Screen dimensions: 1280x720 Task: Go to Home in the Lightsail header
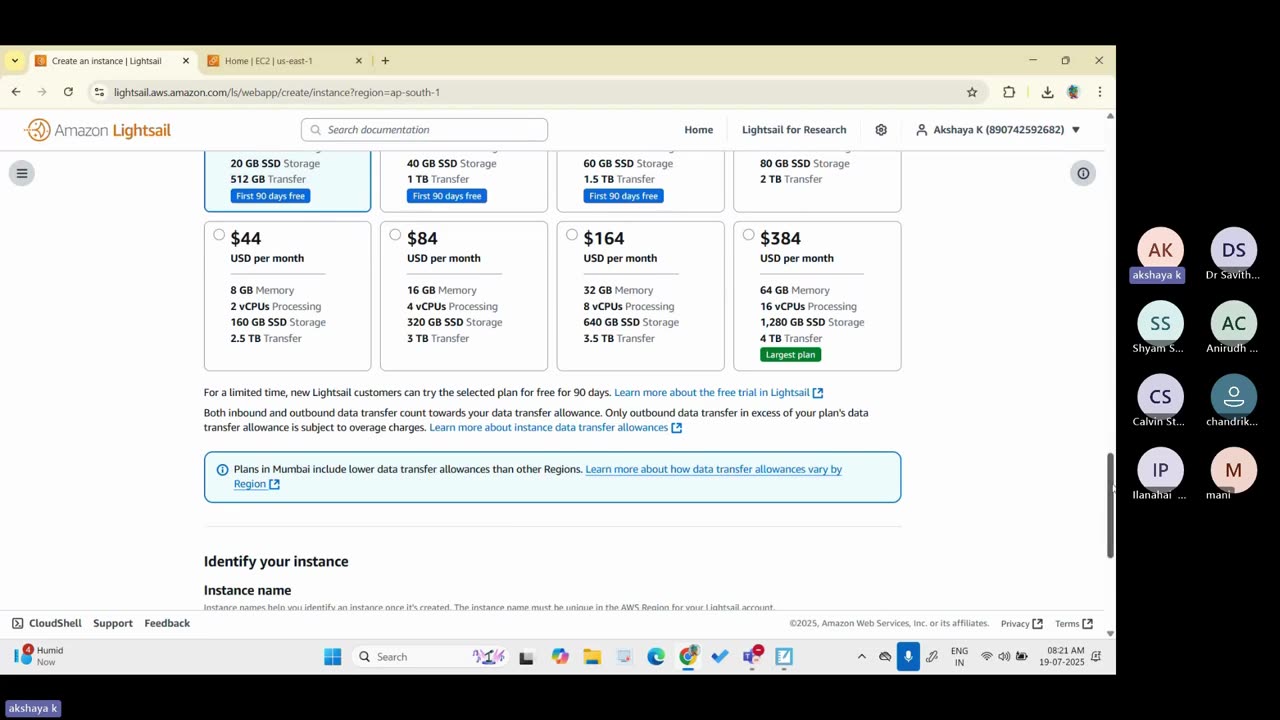coord(699,130)
